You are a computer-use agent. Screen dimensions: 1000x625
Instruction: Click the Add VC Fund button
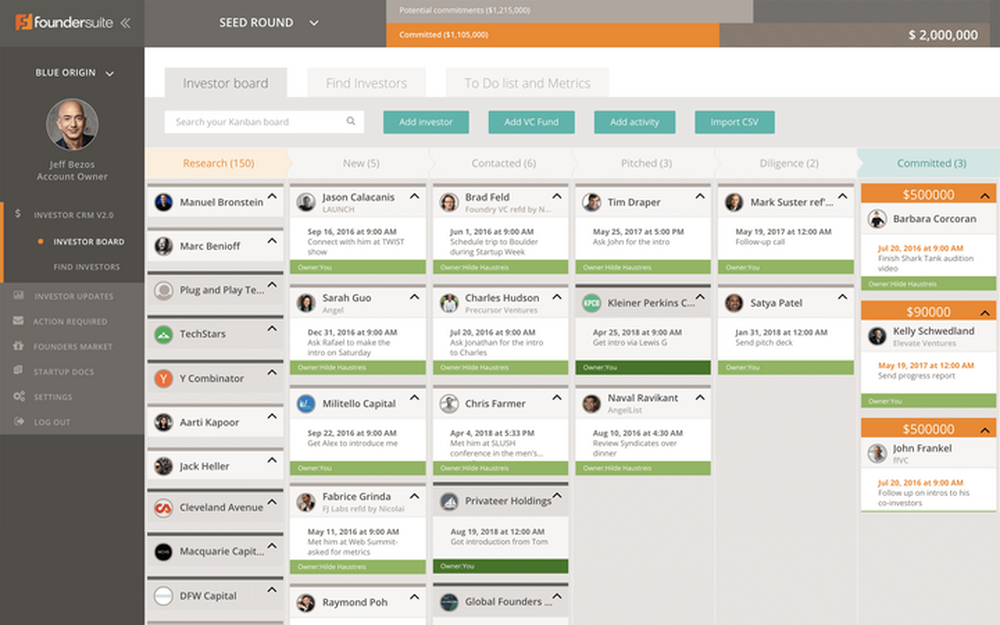click(x=531, y=122)
